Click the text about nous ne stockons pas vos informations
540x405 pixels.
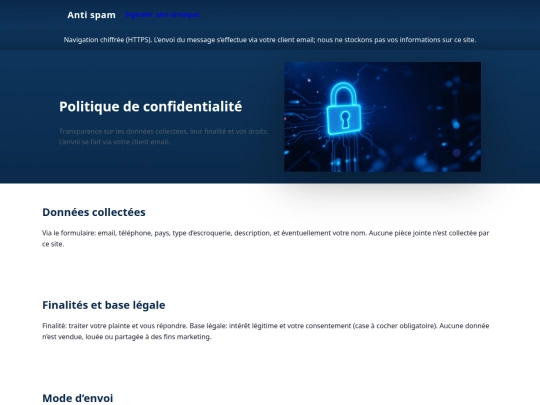point(396,40)
